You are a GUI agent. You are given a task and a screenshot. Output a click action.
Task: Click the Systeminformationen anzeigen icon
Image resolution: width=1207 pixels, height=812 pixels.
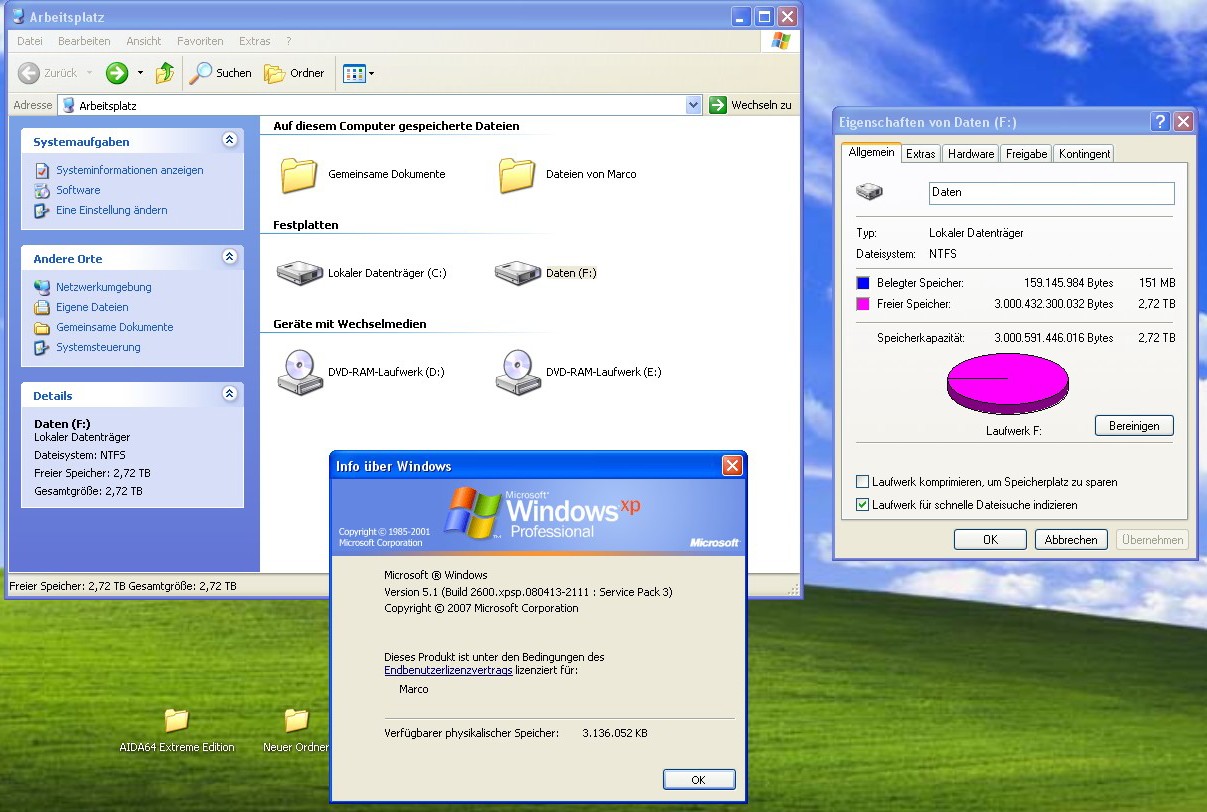[42, 171]
